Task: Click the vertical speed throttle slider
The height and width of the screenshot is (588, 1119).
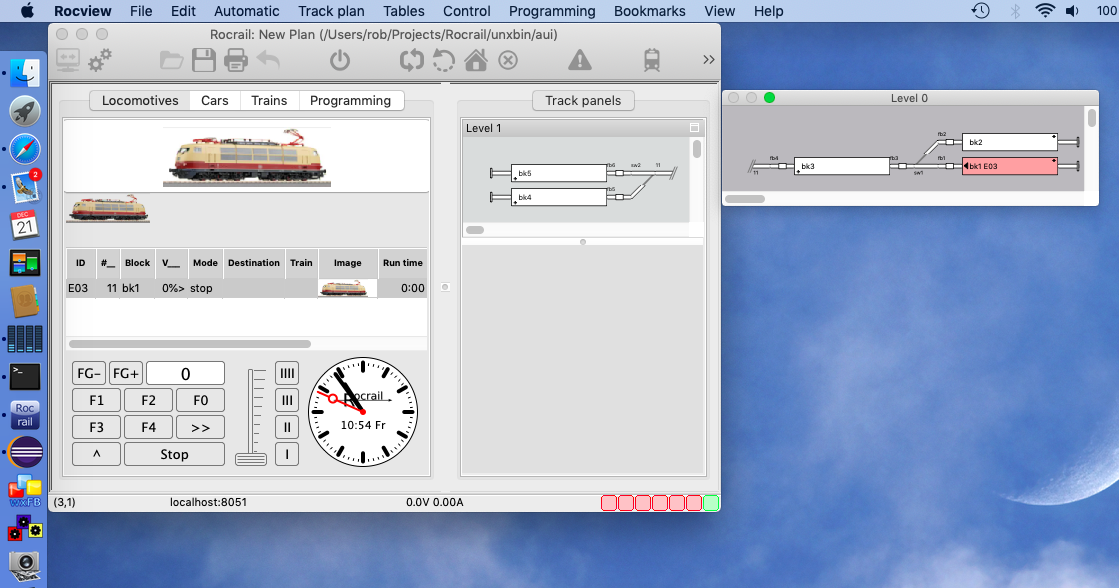Action: tap(251, 417)
